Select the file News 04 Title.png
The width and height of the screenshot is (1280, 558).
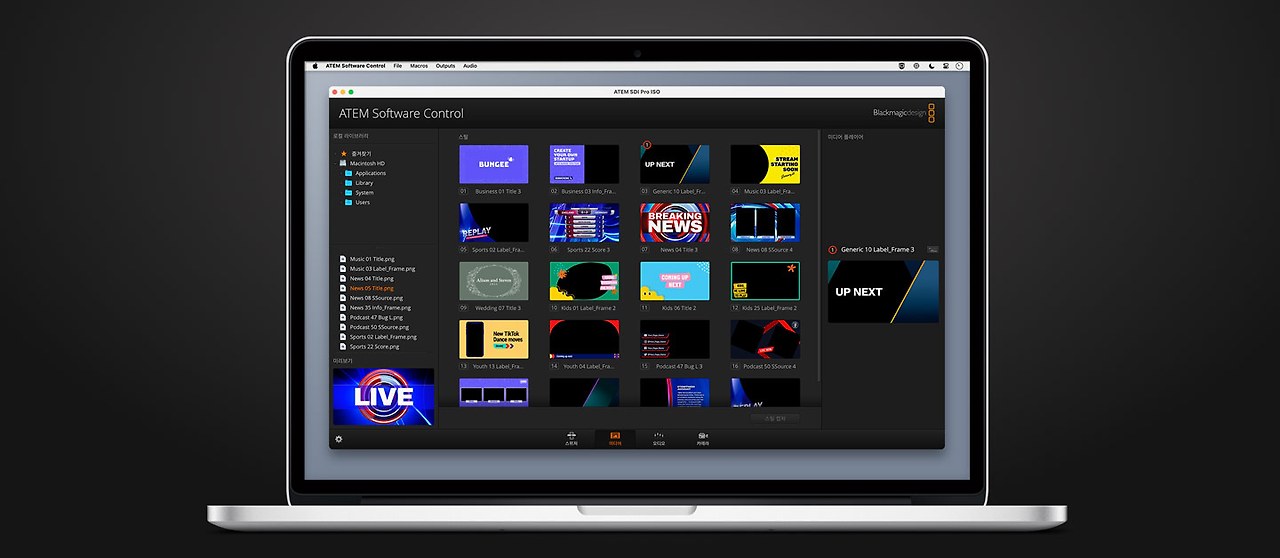[x=366, y=278]
